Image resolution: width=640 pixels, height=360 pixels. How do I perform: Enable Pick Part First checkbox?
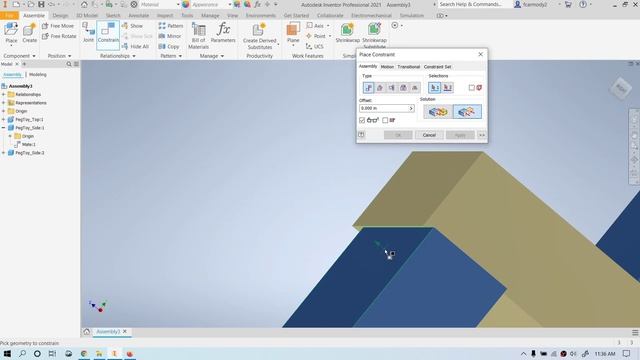coord(471,87)
